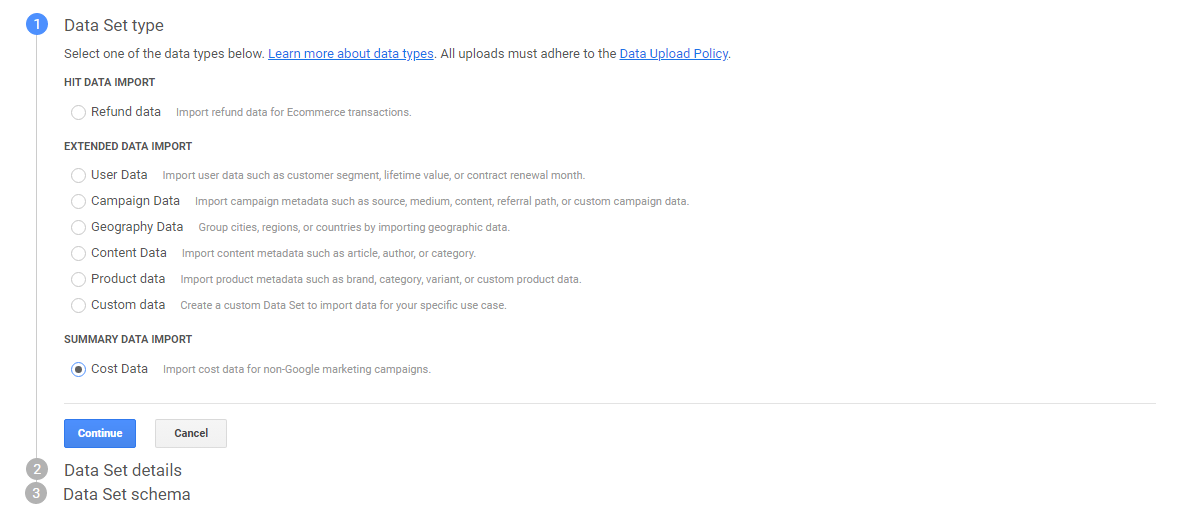
Task: Click the step 3 number circle icon
Action: 37,494
